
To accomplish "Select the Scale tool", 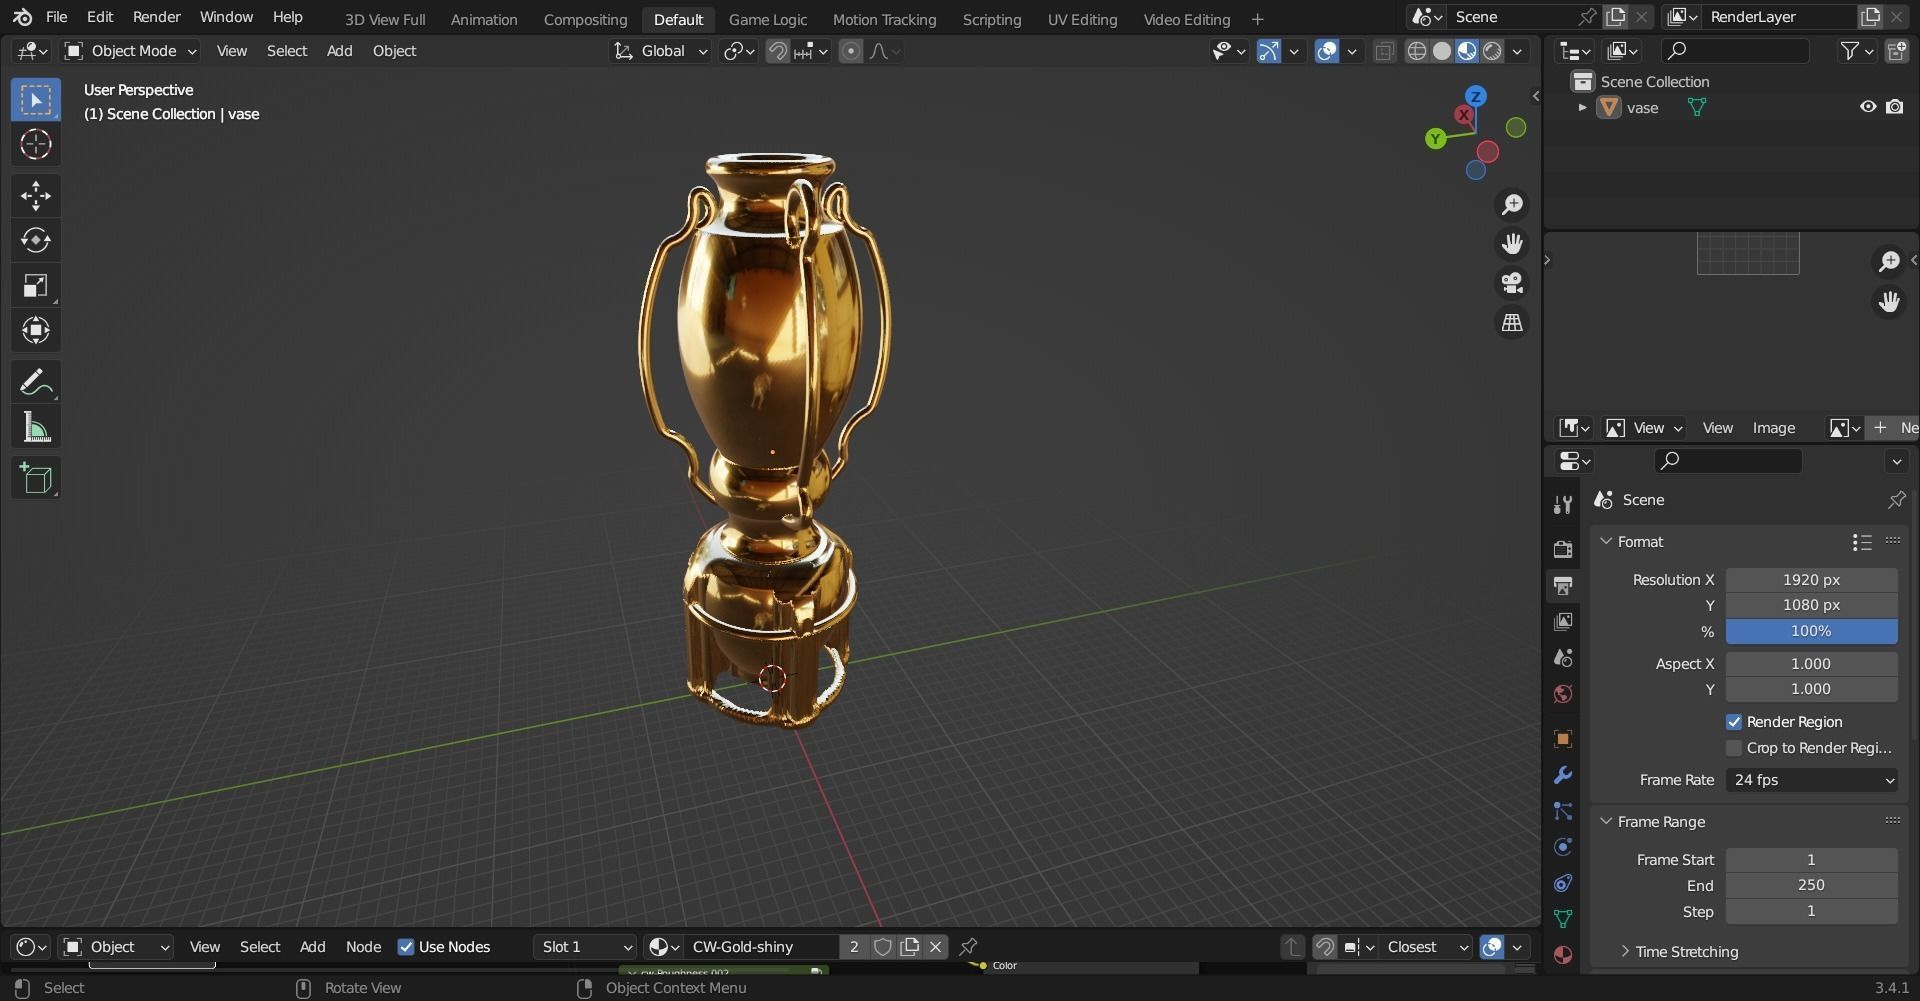I will pyautogui.click(x=36, y=286).
